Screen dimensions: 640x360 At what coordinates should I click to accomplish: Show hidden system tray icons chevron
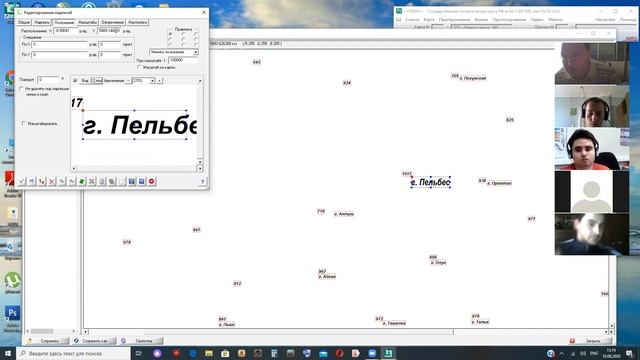[562, 353]
